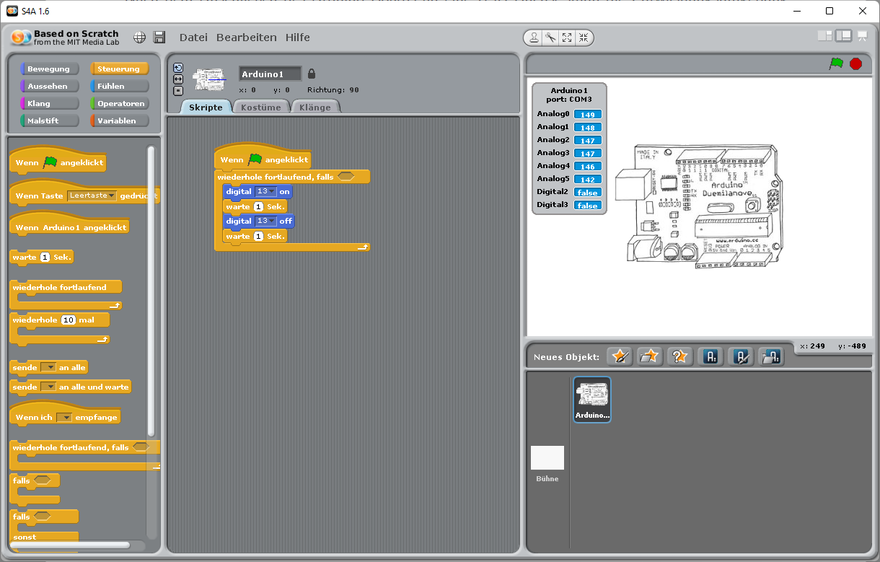Switch to Klänge tab

pos(315,107)
